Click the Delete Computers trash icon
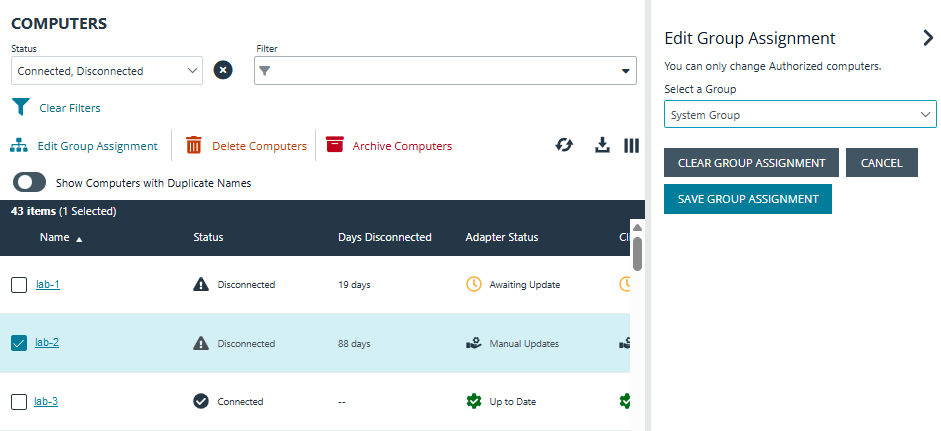 point(194,145)
